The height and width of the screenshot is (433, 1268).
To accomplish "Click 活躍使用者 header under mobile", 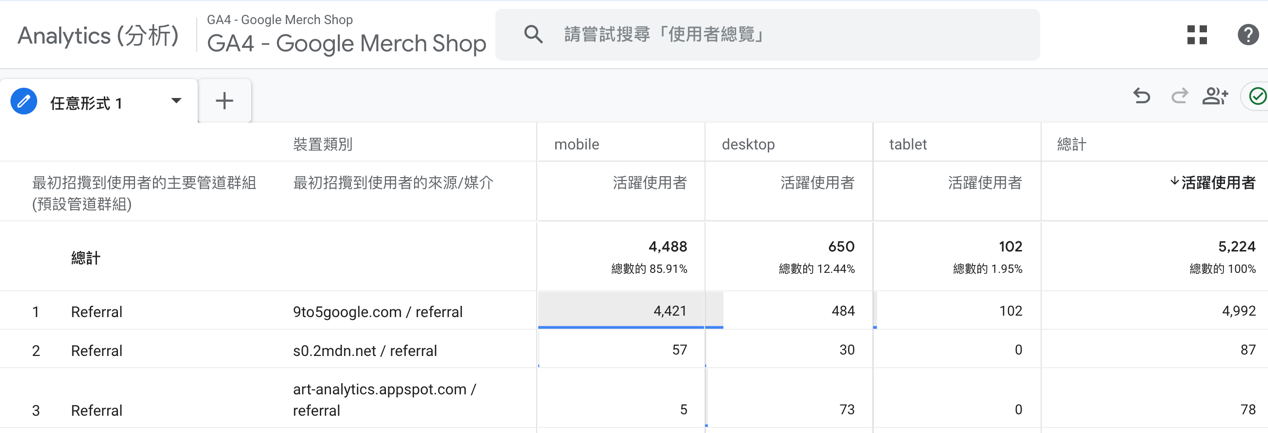I will (x=650, y=183).
